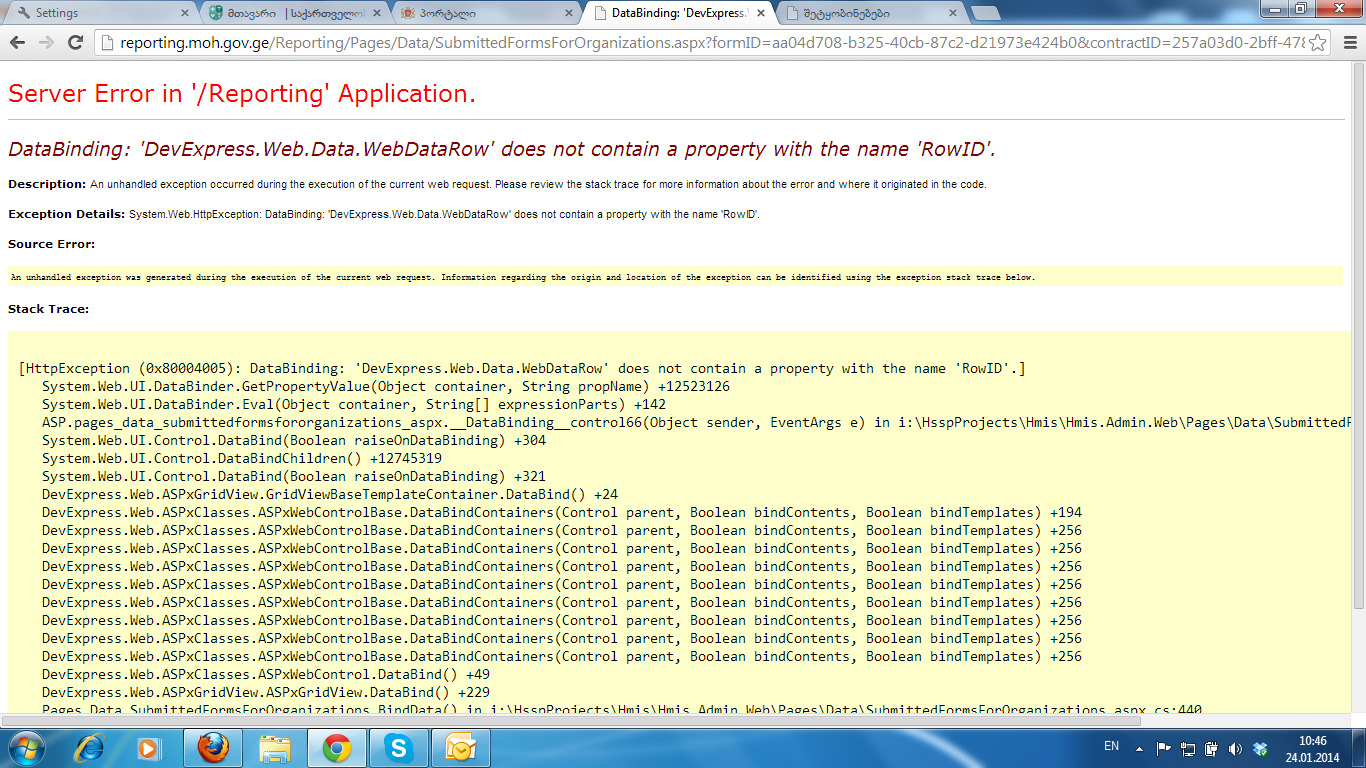This screenshot has width=1366, height=768.
Task: Open the EN language selector
Action: 1111,746
